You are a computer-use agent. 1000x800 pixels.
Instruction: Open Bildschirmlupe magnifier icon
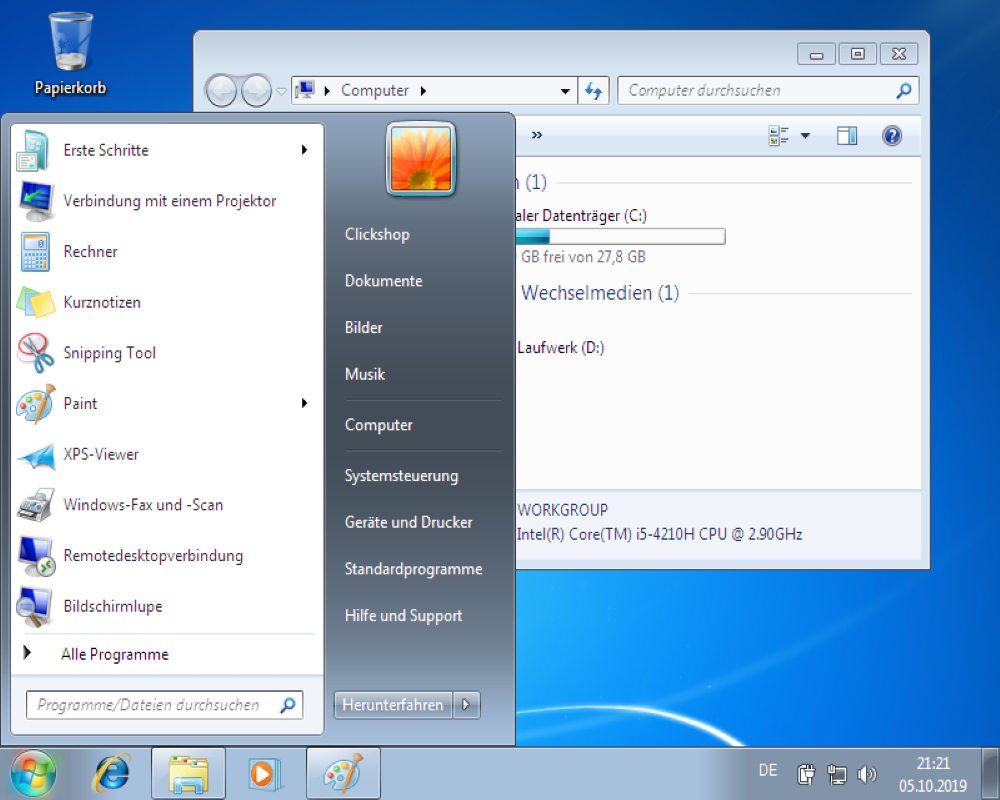(x=35, y=607)
